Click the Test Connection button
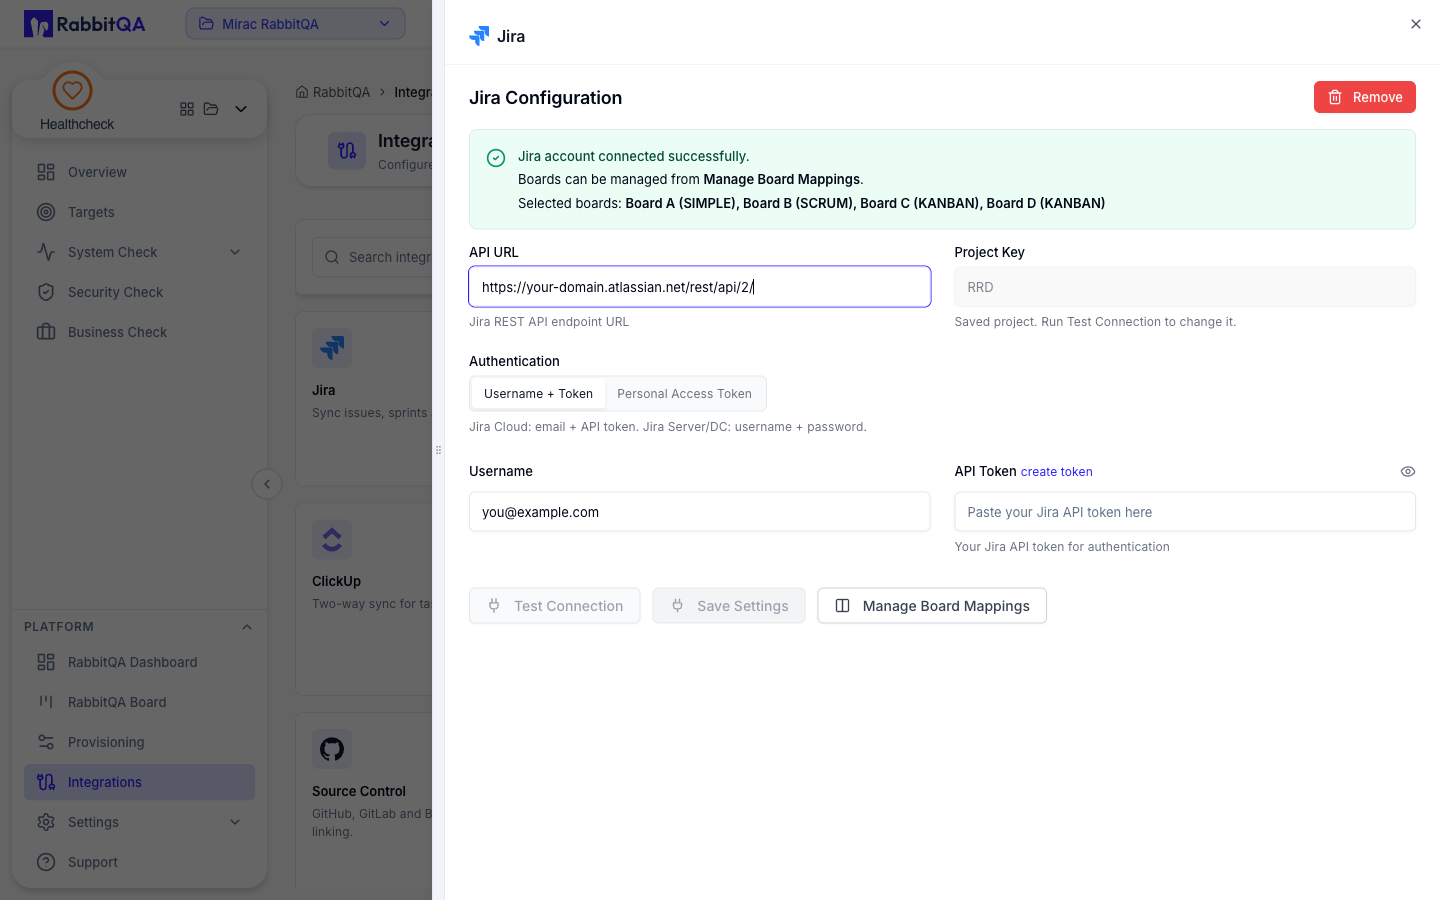 click(555, 606)
